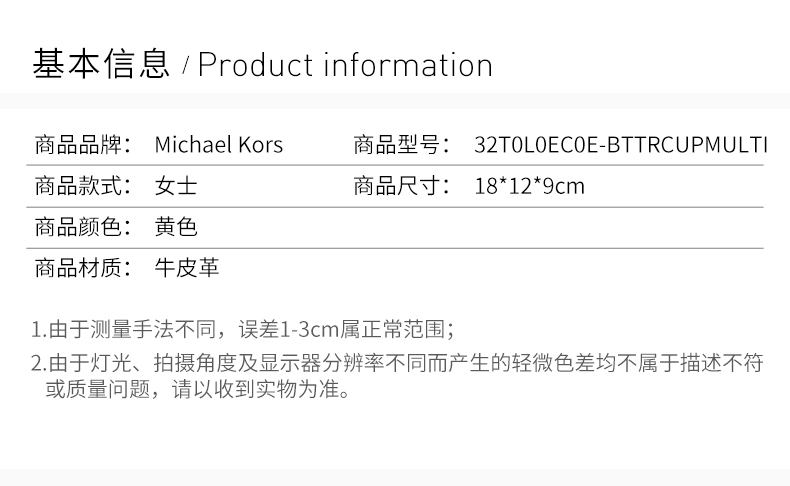Select the 商品颜色 label
Screen dimensions: 790x486
83,227
